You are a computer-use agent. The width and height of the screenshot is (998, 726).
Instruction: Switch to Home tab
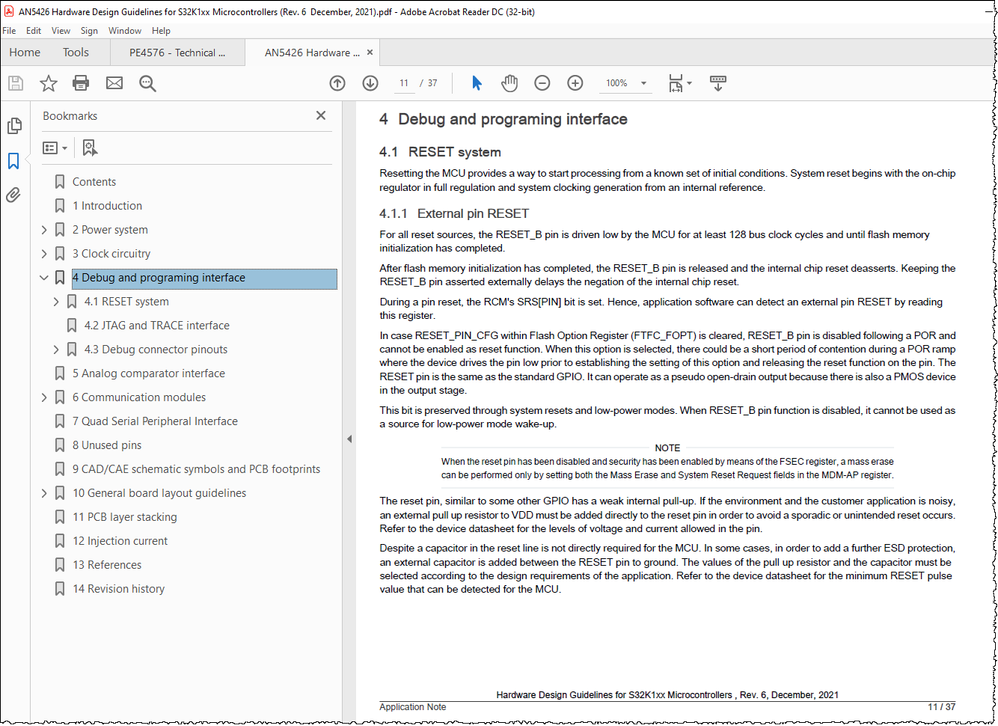tap(25, 53)
